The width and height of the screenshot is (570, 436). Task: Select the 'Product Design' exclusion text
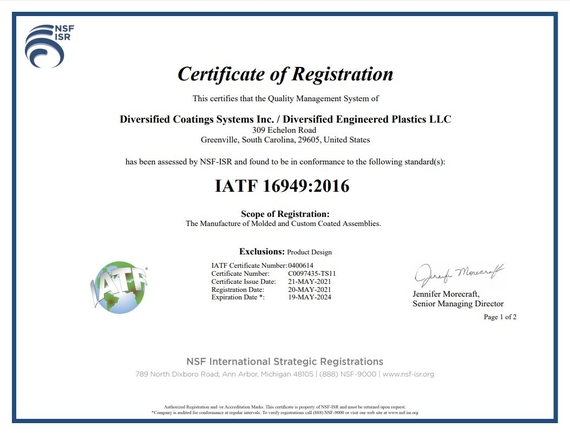[309, 252]
